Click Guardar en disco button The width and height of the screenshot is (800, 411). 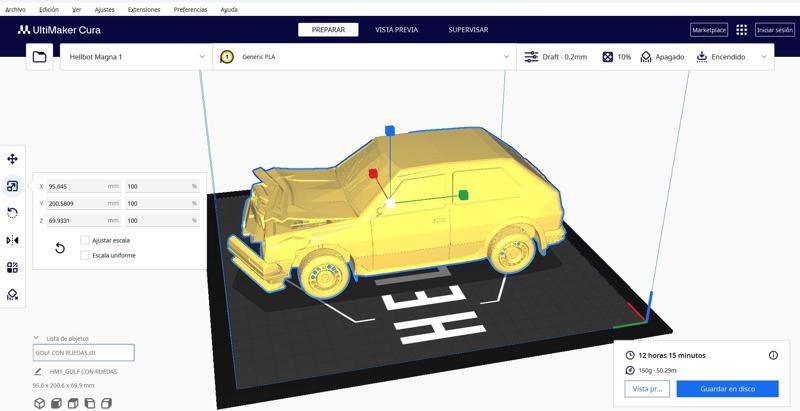click(728, 389)
